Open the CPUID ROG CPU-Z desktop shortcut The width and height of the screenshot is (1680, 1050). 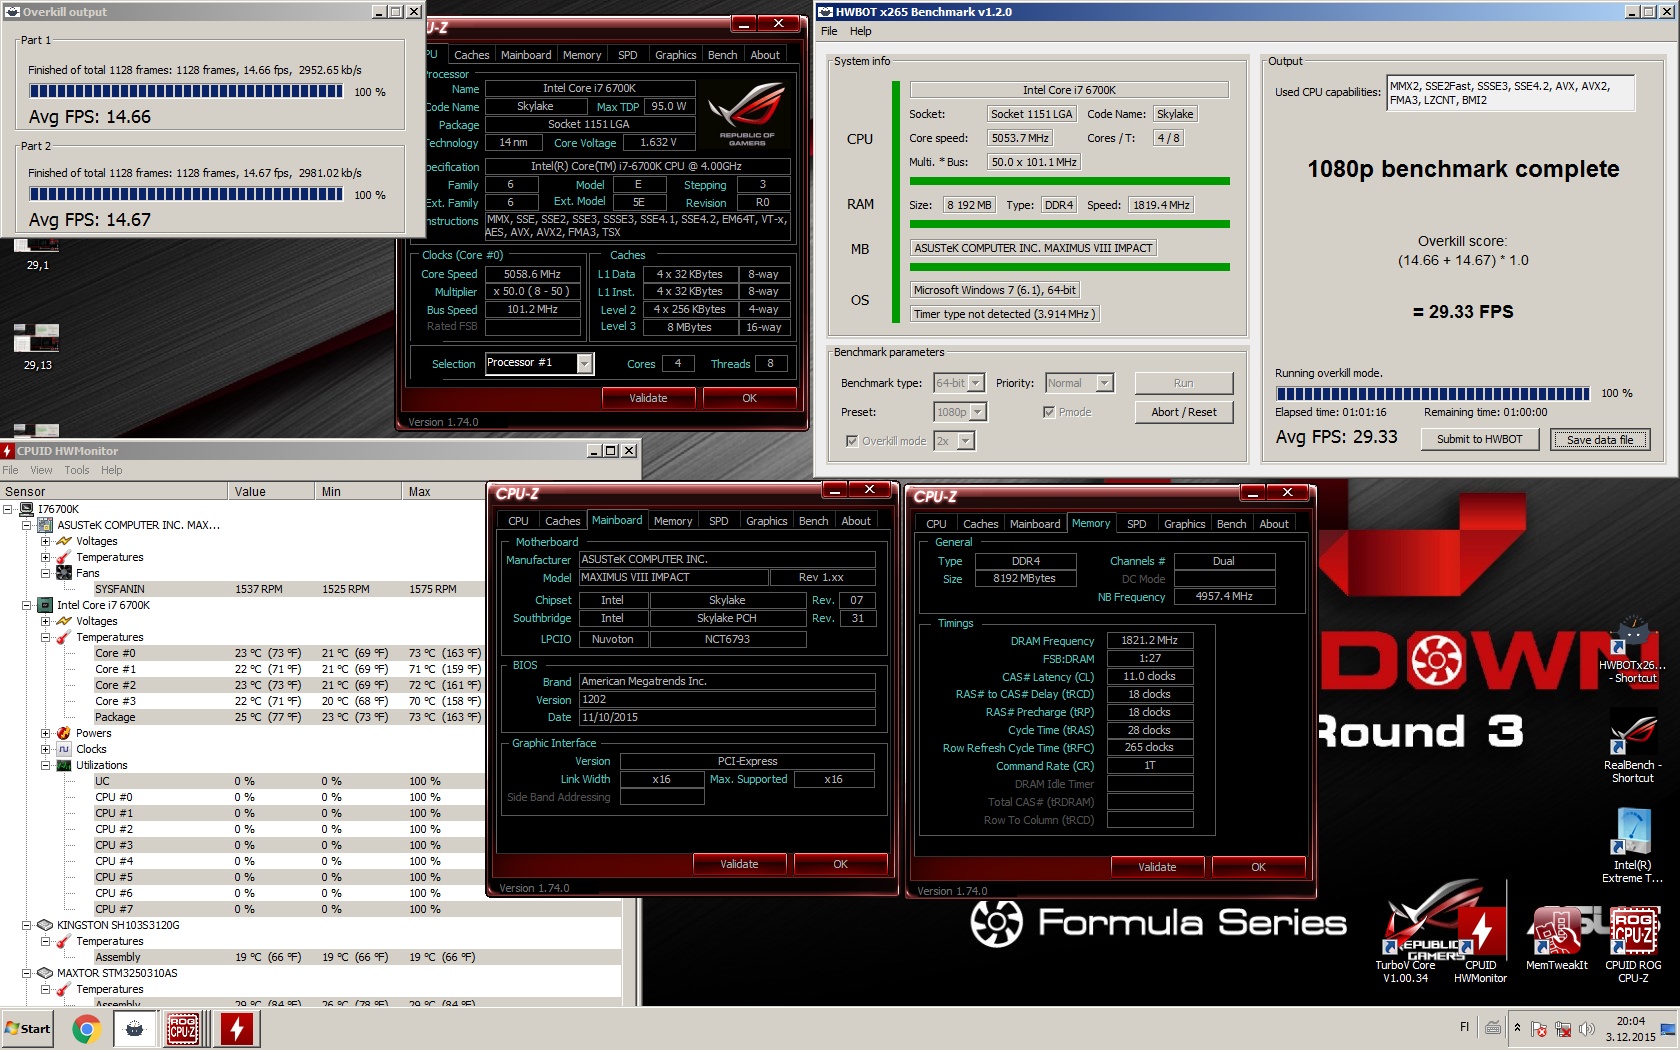(1633, 945)
